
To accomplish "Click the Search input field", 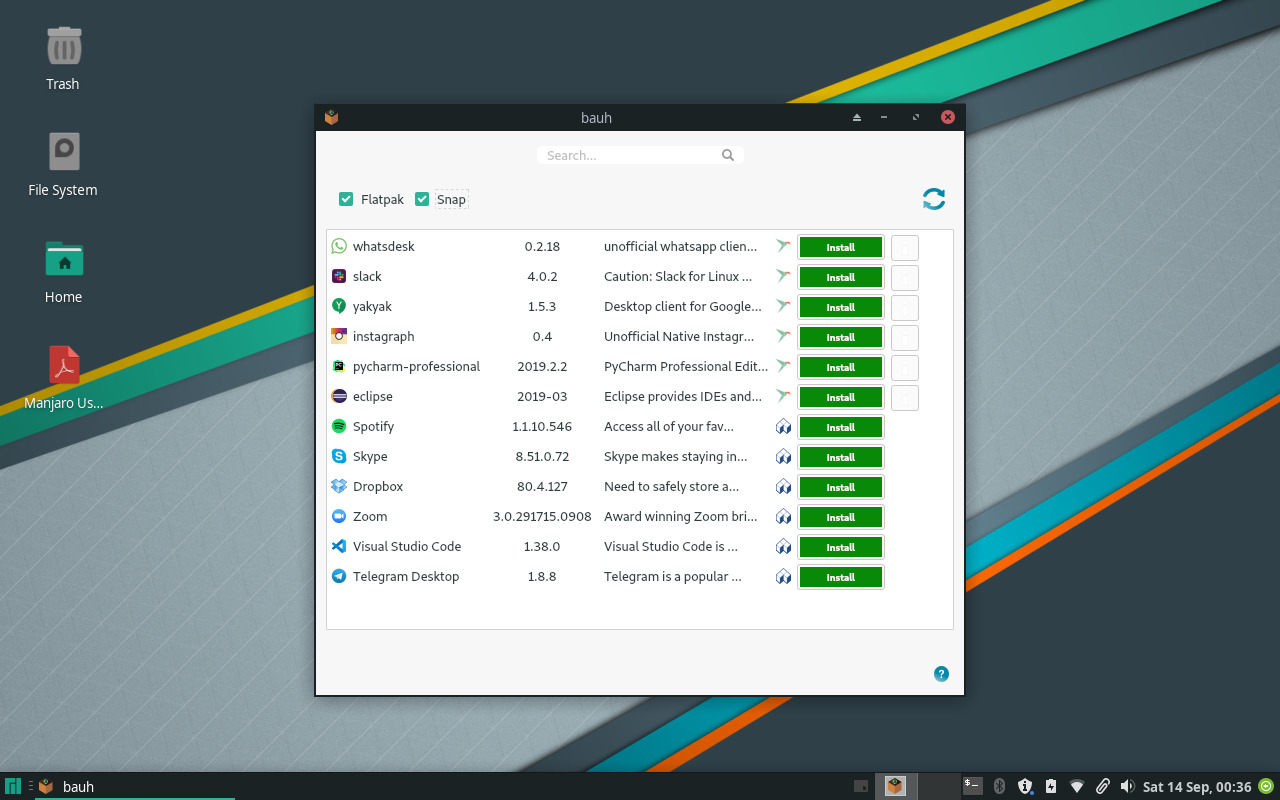I will 640,155.
